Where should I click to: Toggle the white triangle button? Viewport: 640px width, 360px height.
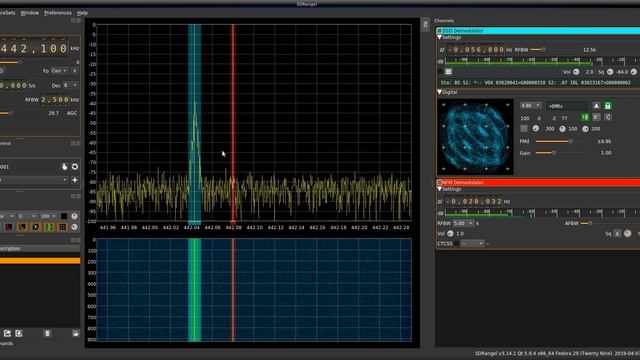pyautogui.click(x=596, y=106)
